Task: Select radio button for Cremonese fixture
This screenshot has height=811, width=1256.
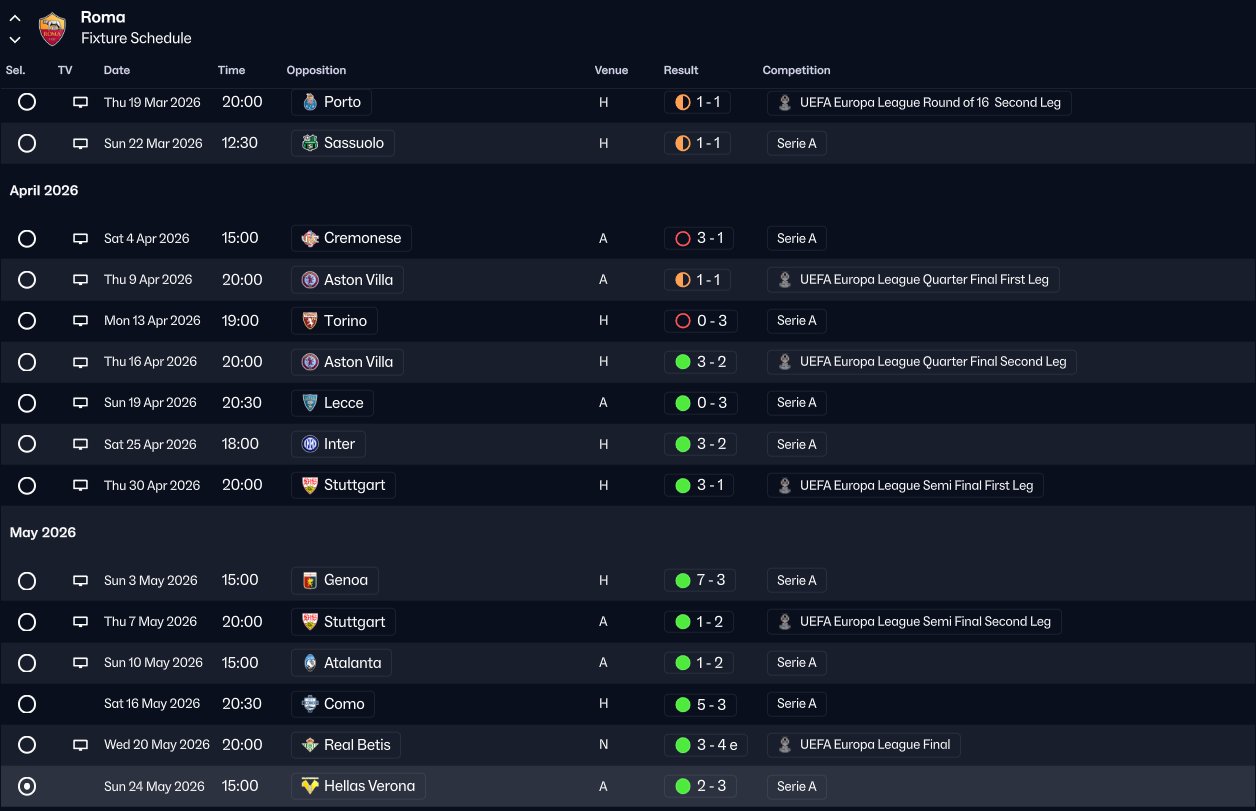Action: [x=27, y=239]
